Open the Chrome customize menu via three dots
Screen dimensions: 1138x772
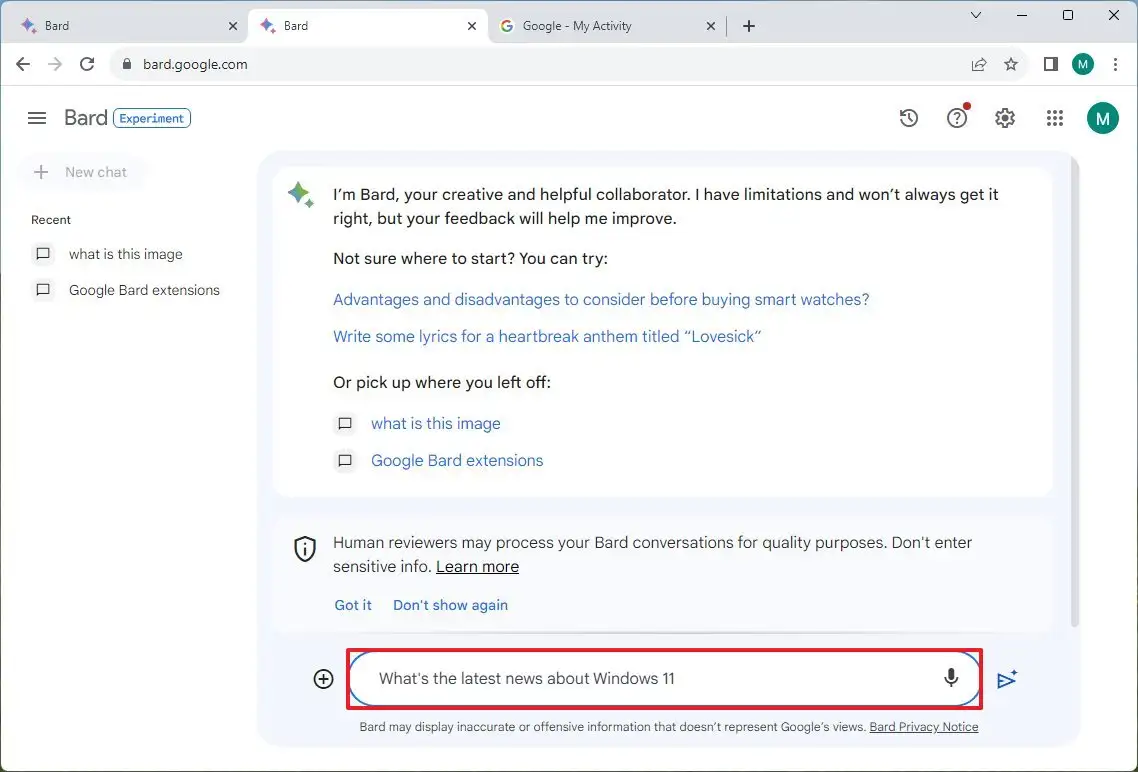1116,63
